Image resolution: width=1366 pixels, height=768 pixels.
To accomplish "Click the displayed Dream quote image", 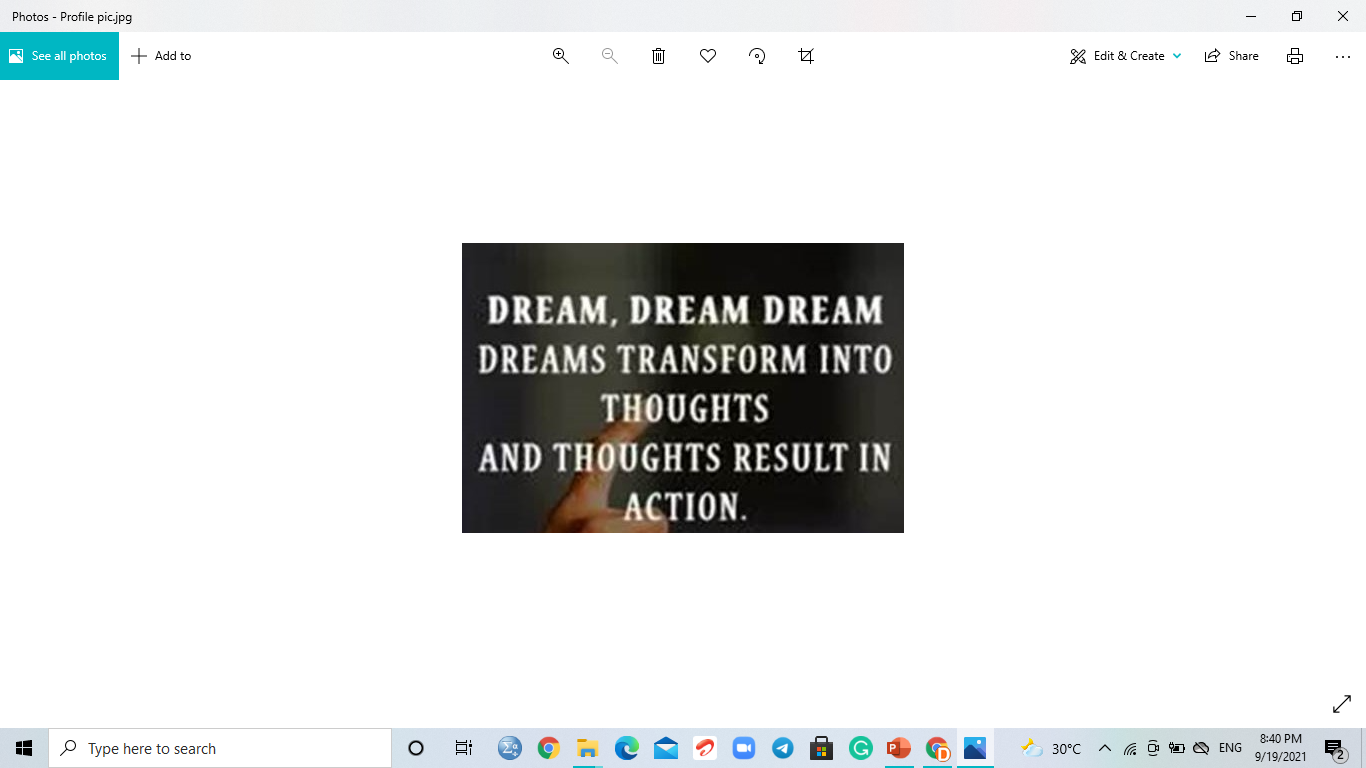I will 683,388.
